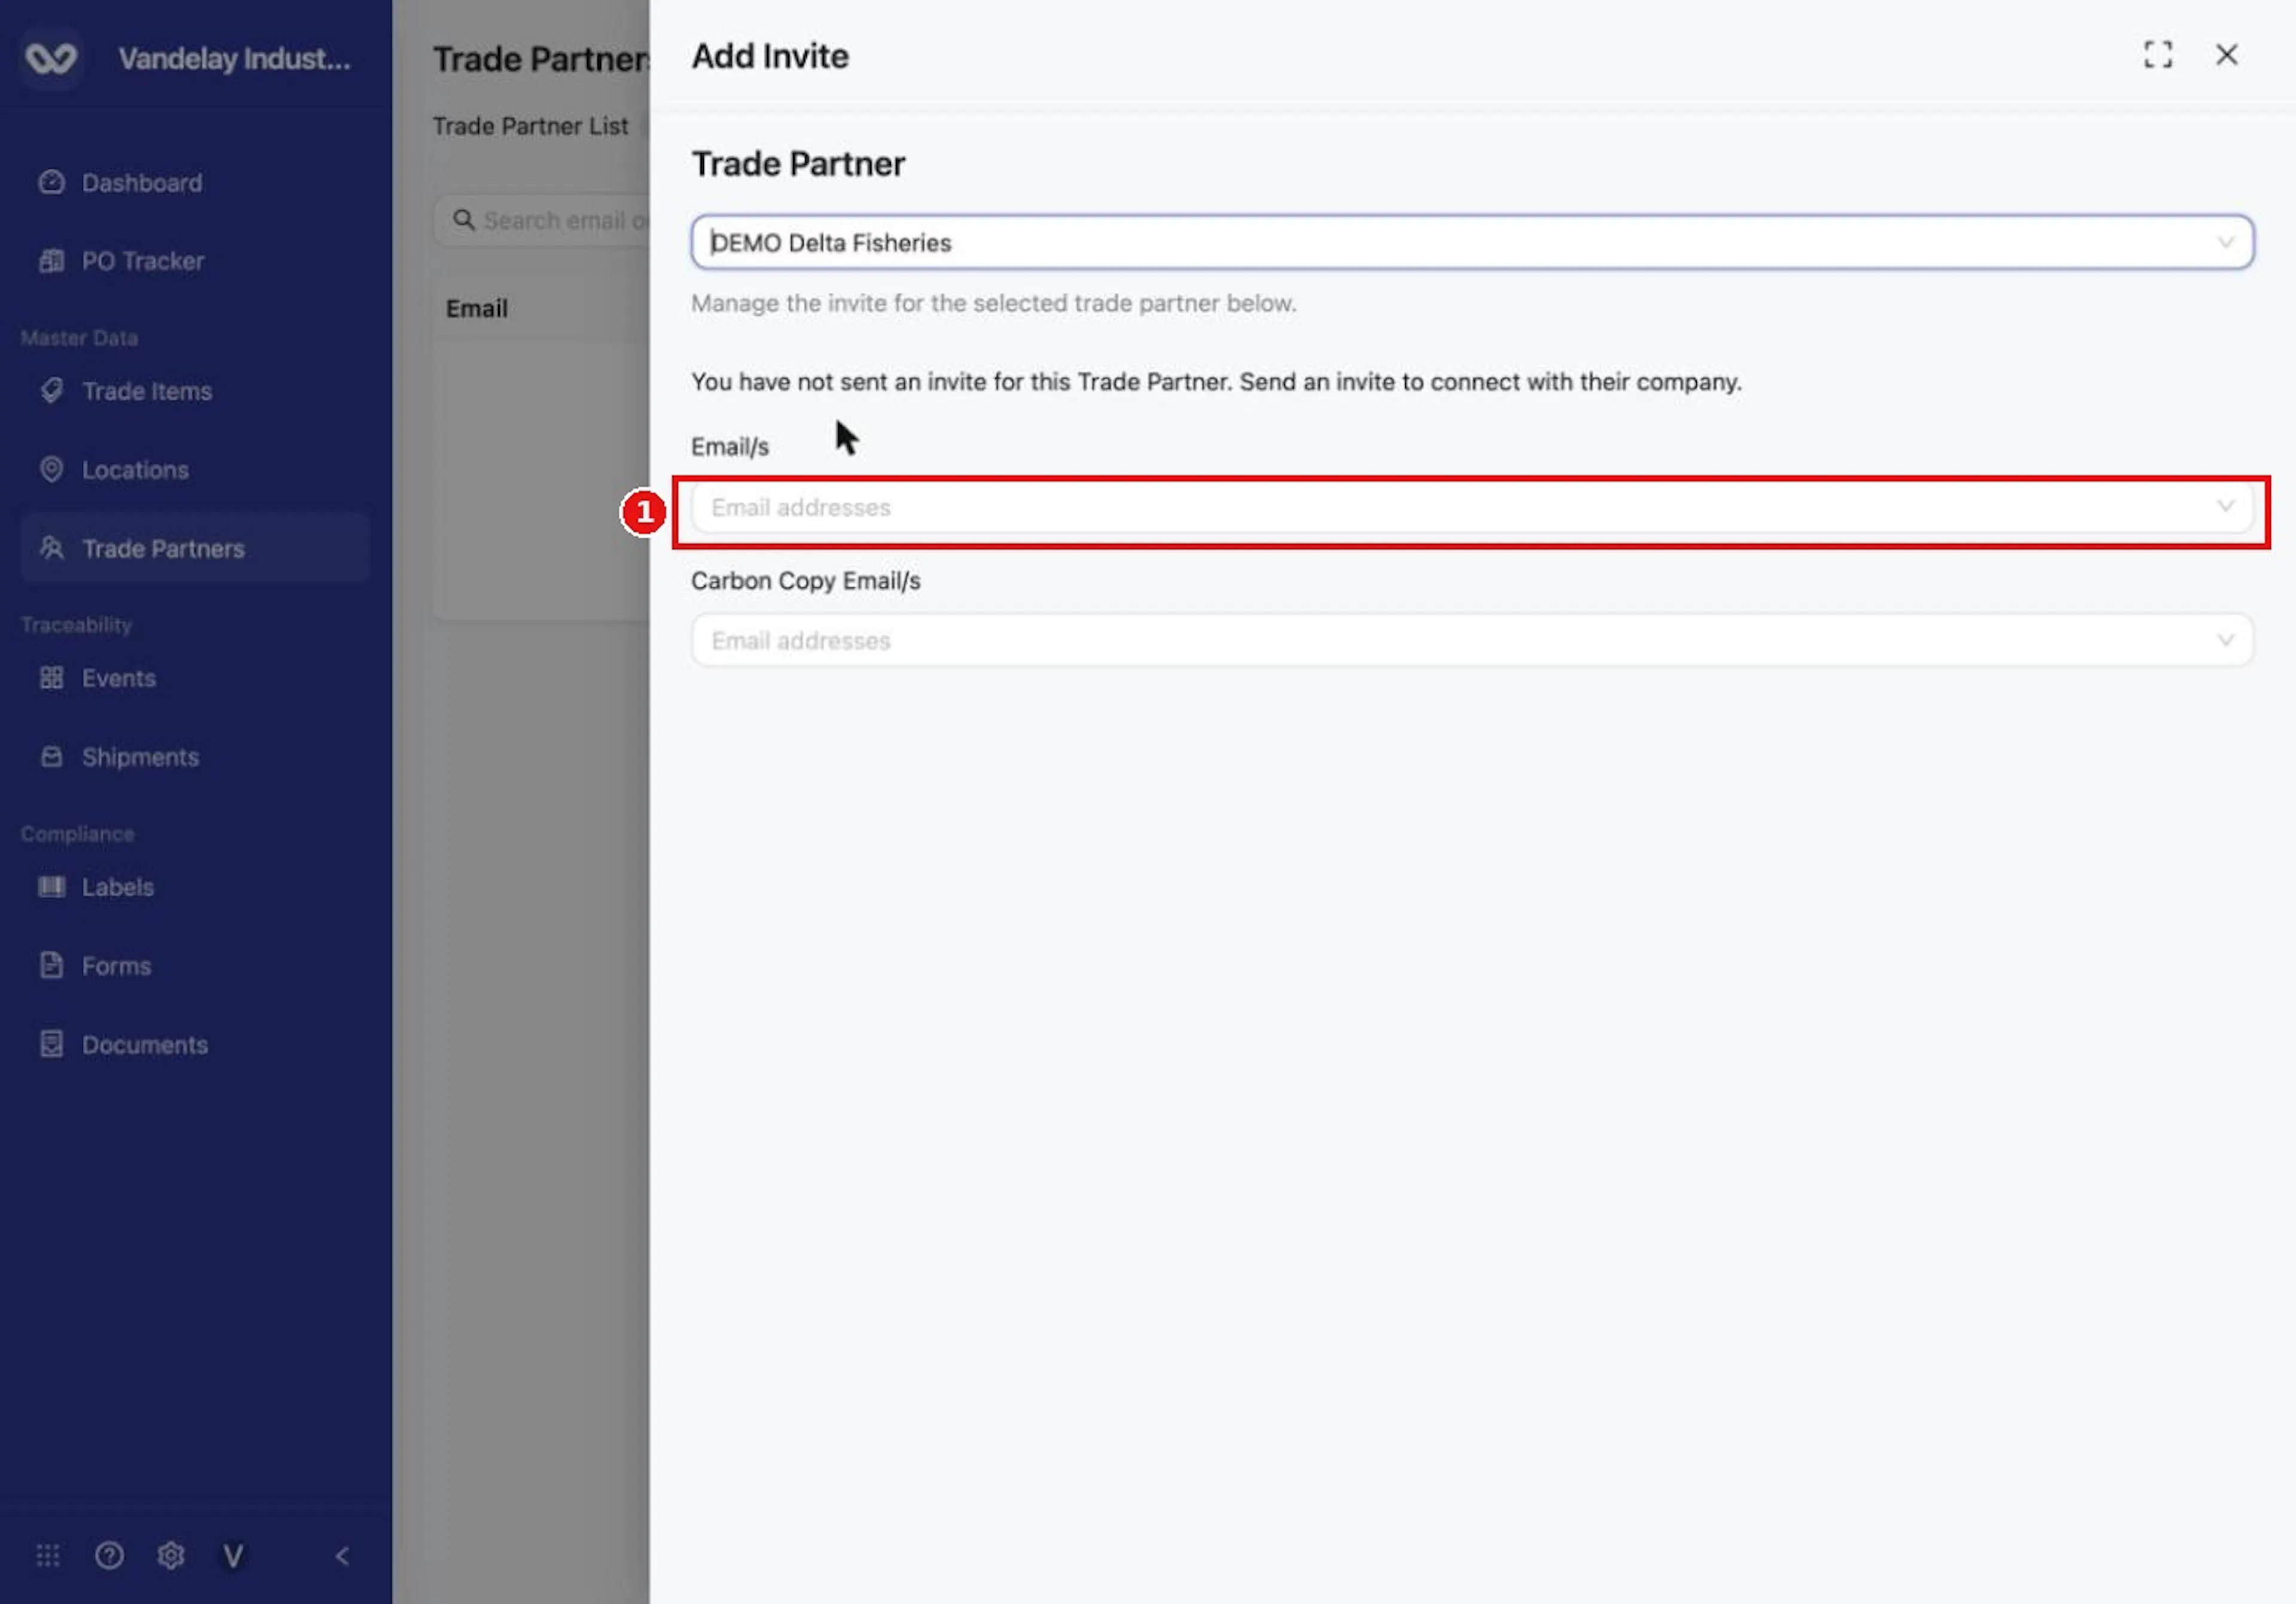Click the Labels barcode icon
The height and width of the screenshot is (1604, 2296).
[51, 886]
